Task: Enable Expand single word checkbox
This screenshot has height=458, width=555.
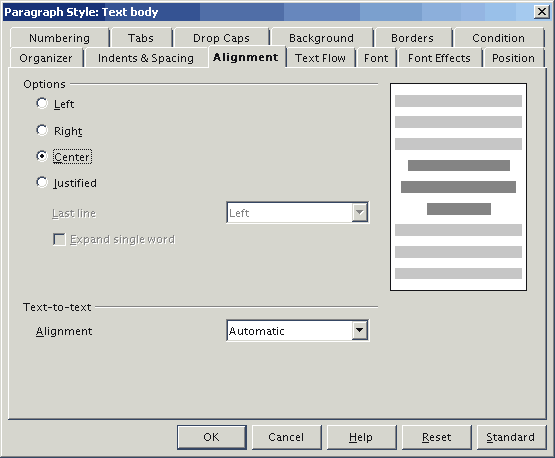Action: coord(59,239)
